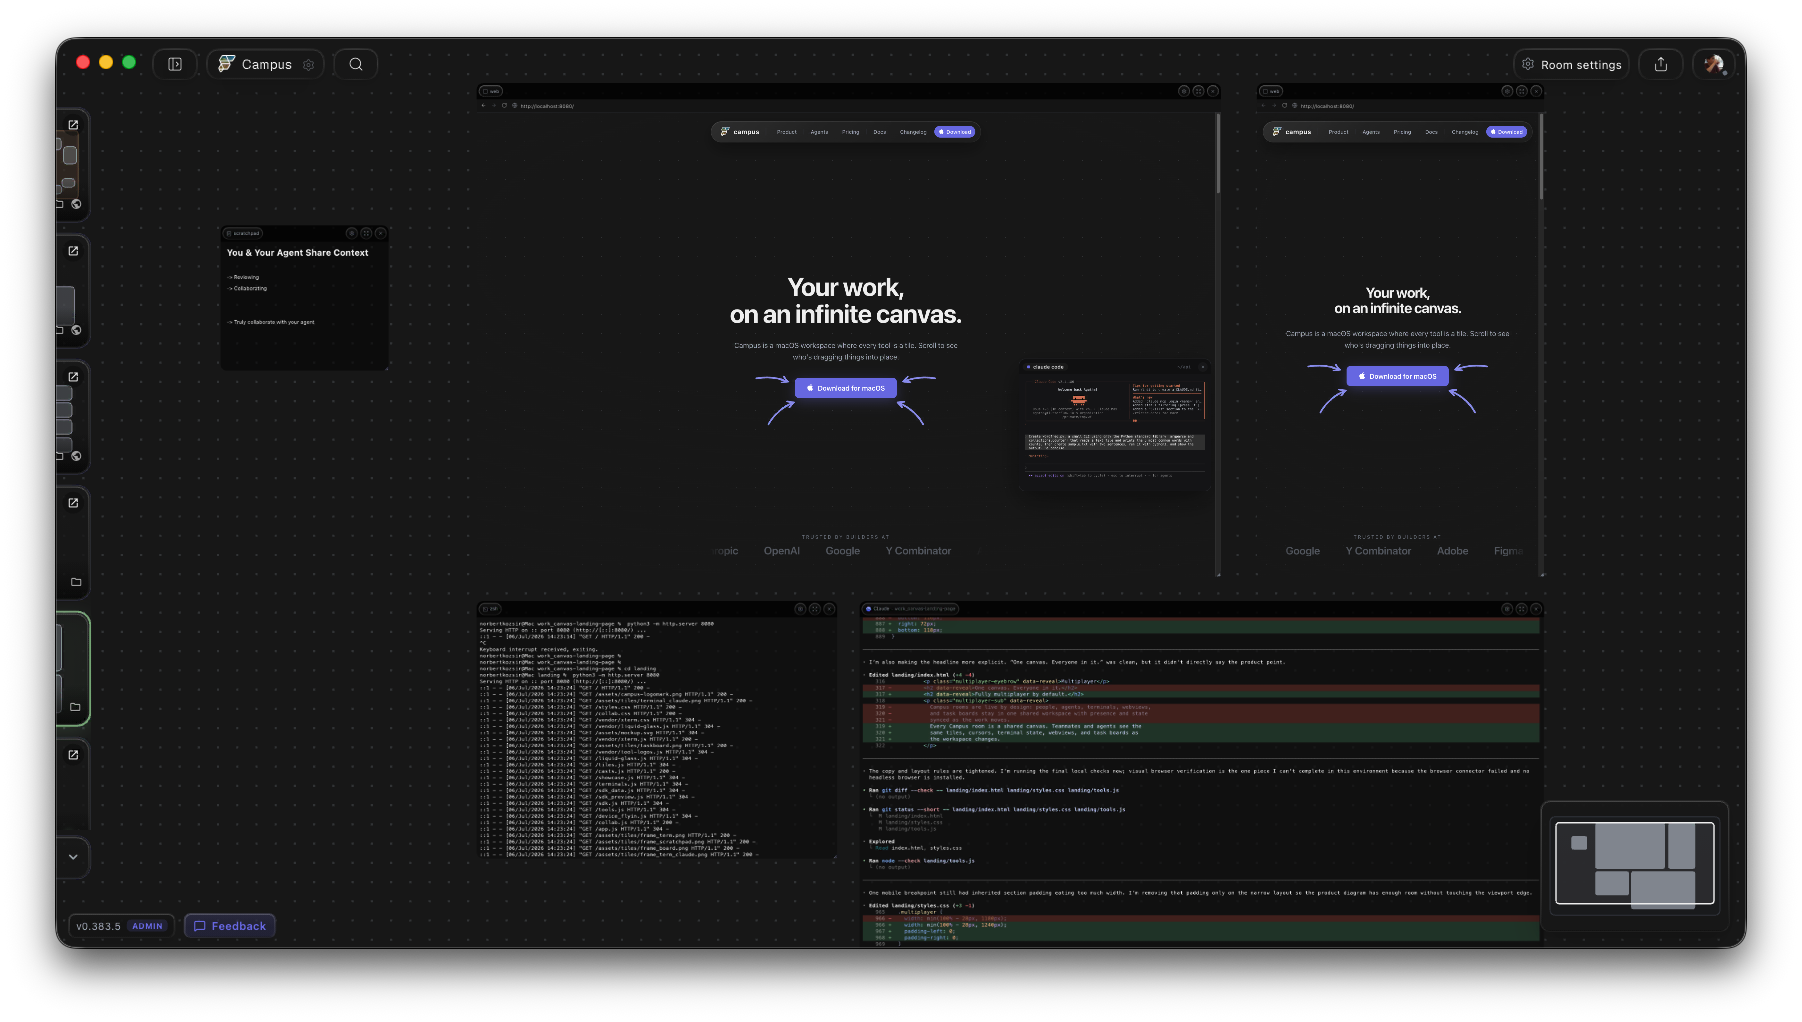This screenshot has width=1802, height=1022.
Task: Click OpenAI logo text in large web tile
Action: click(782, 551)
